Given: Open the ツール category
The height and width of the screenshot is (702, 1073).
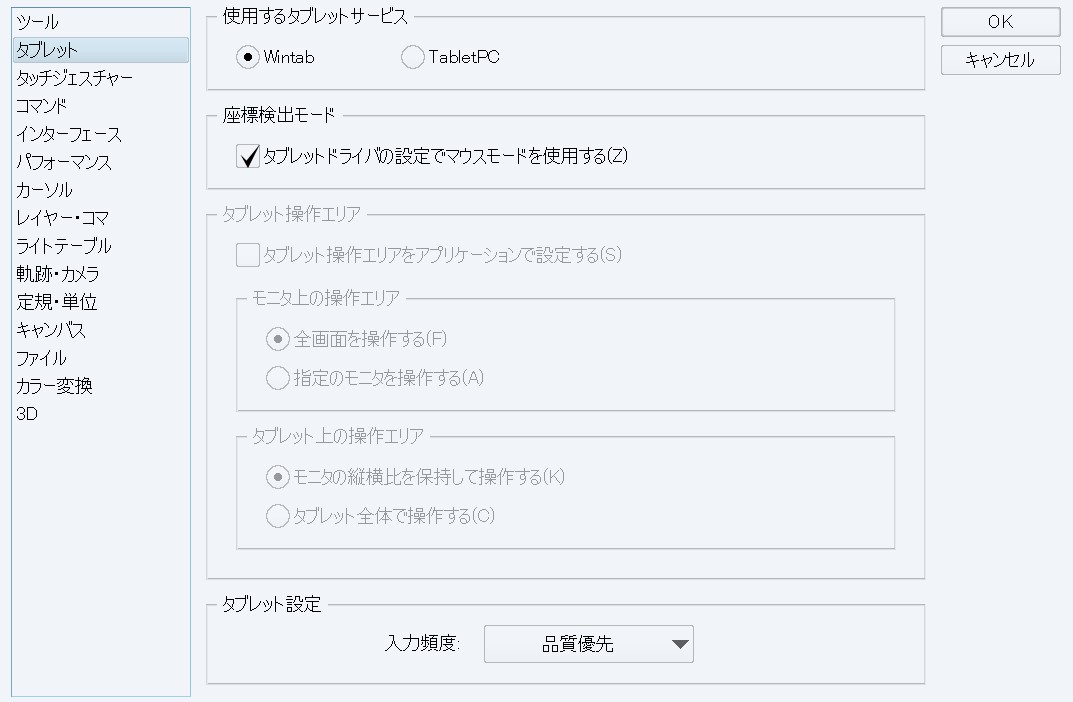Looking at the screenshot, I should (x=38, y=22).
